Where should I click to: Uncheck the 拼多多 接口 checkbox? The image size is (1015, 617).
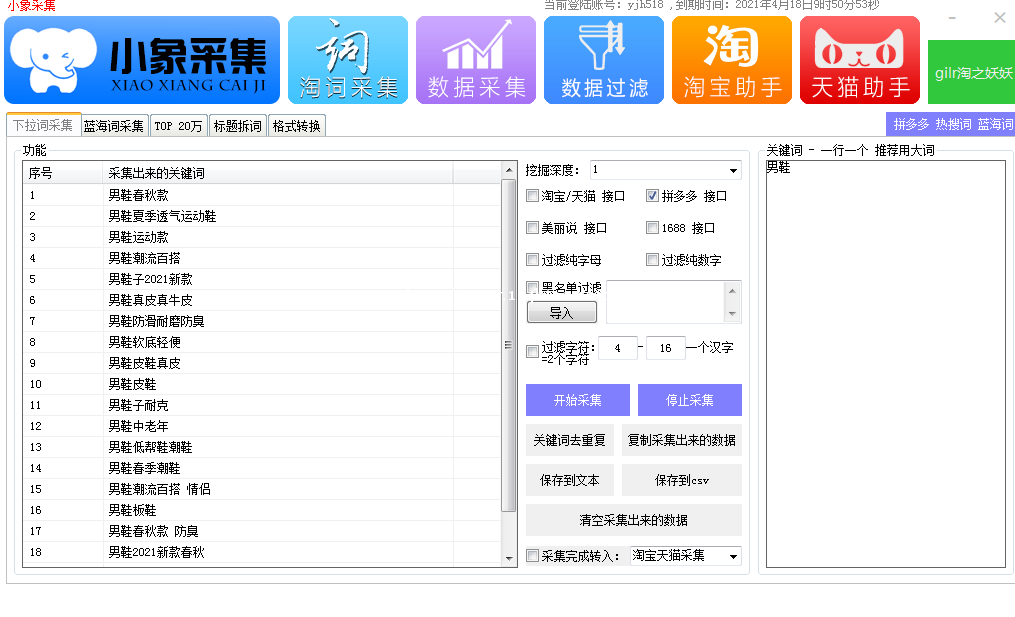652,196
